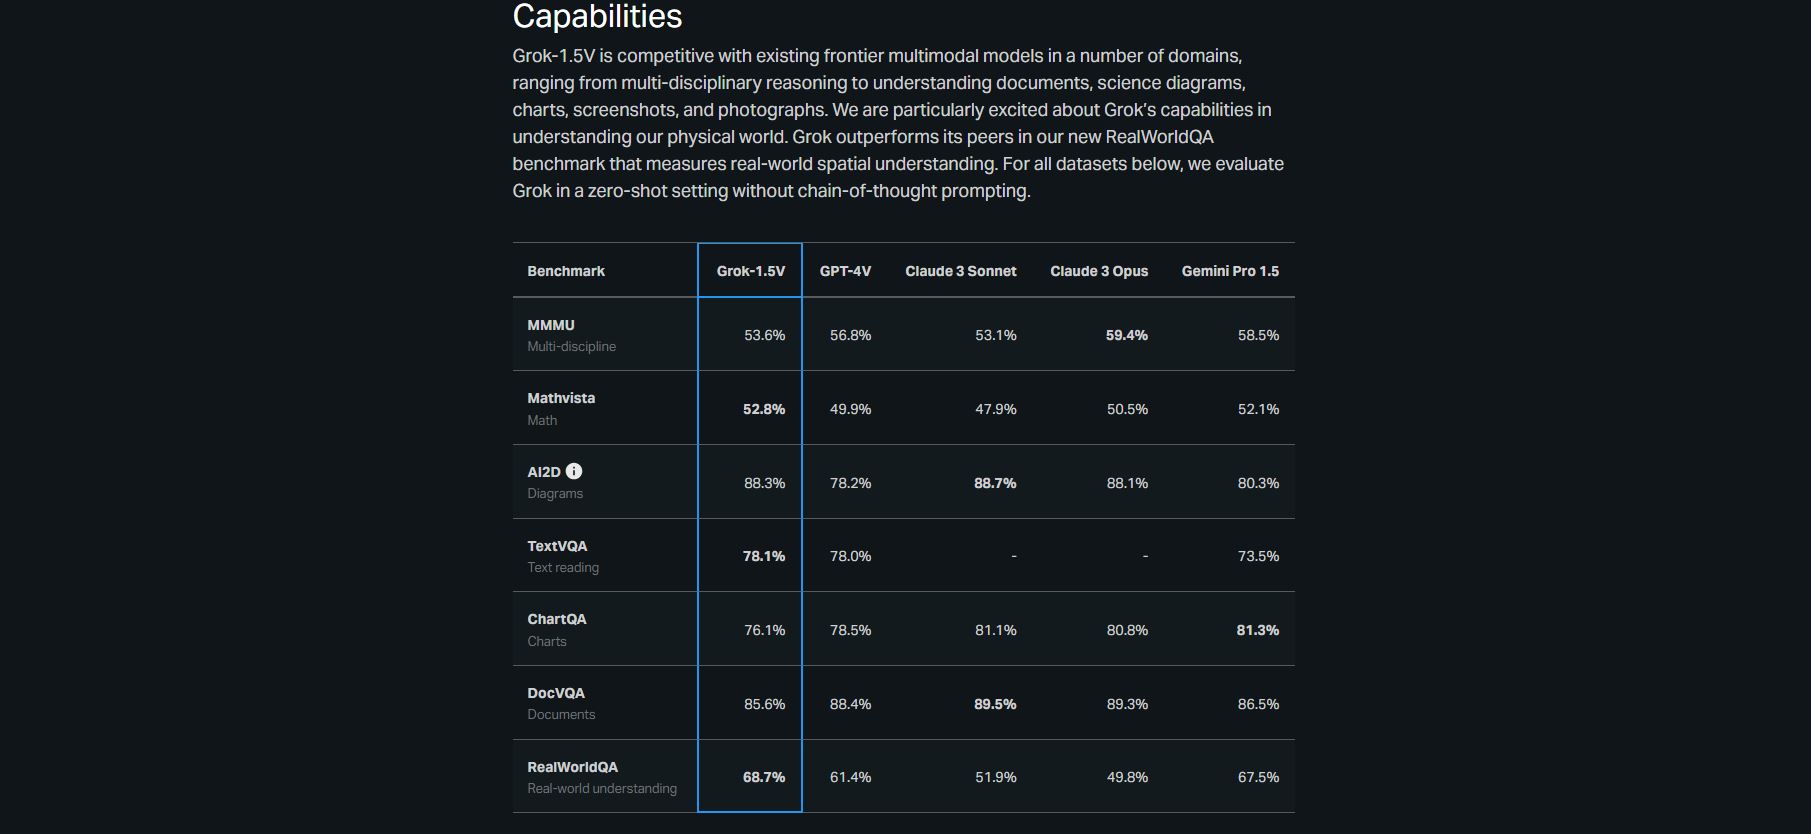Click Grok-1.5V's 68.7% RealWorldQA score
Image resolution: width=1811 pixels, height=834 pixels.
pos(764,777)
